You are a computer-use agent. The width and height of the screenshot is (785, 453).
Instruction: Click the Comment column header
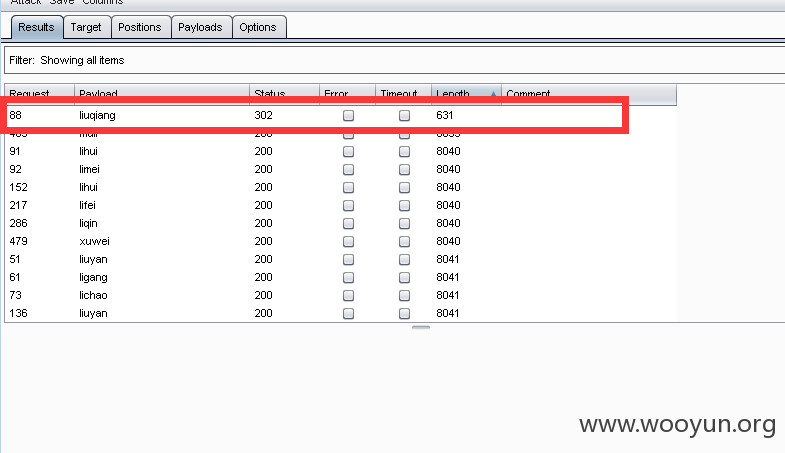(x=589, y=94)
